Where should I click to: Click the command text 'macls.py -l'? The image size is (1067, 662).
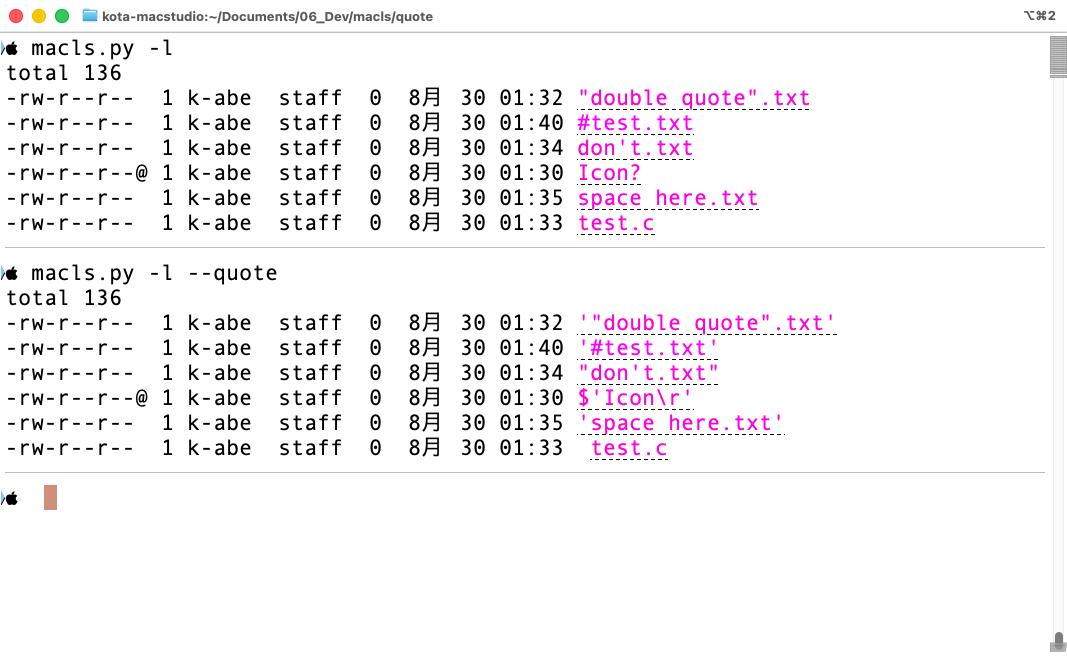102,48
